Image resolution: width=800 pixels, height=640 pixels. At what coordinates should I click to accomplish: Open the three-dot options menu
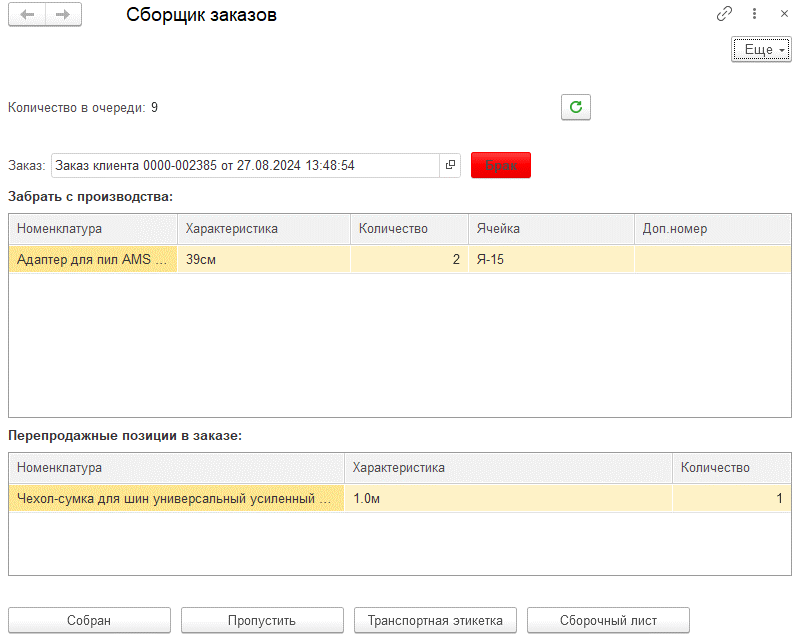coord(753,15)
